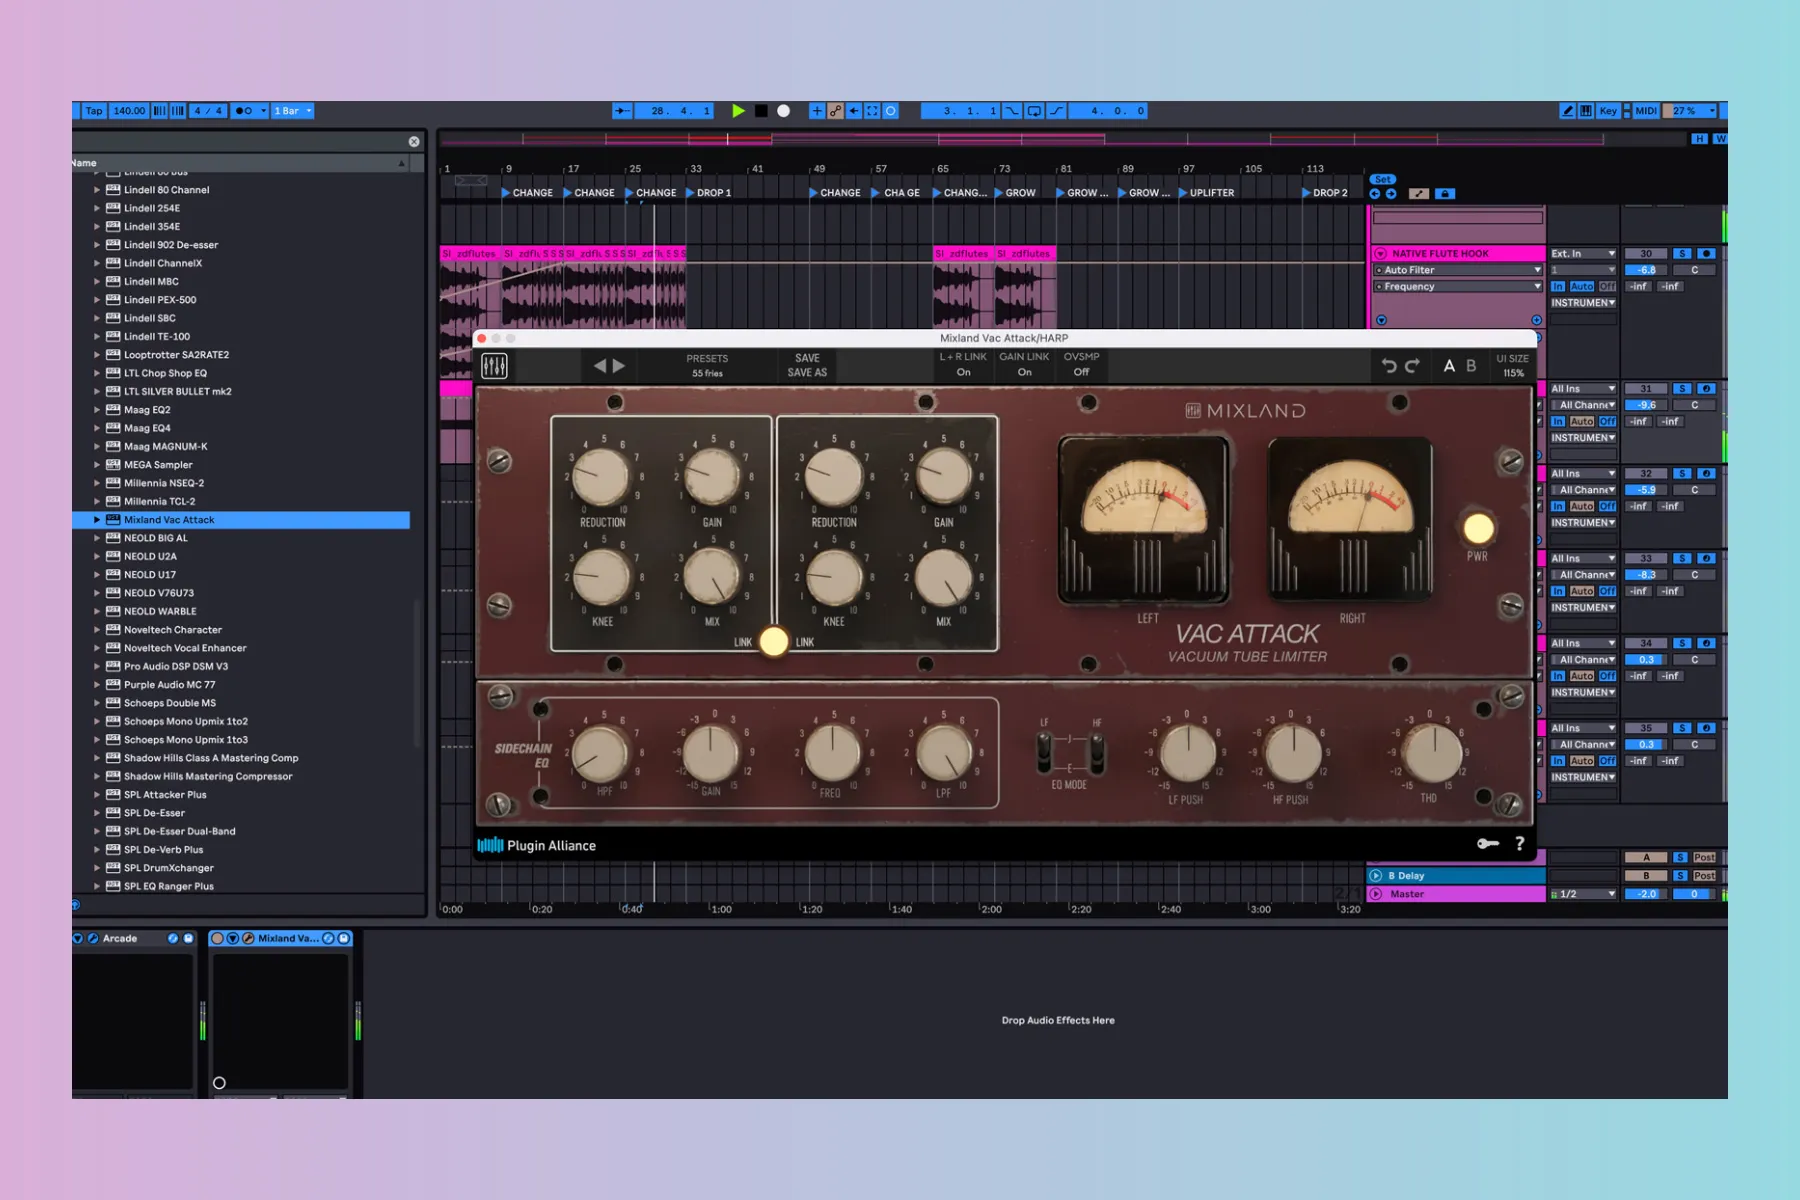Viewport: 1800px width, 1200px height.
Task: Go to previous preset with left arrow
Action: (599, 366)
